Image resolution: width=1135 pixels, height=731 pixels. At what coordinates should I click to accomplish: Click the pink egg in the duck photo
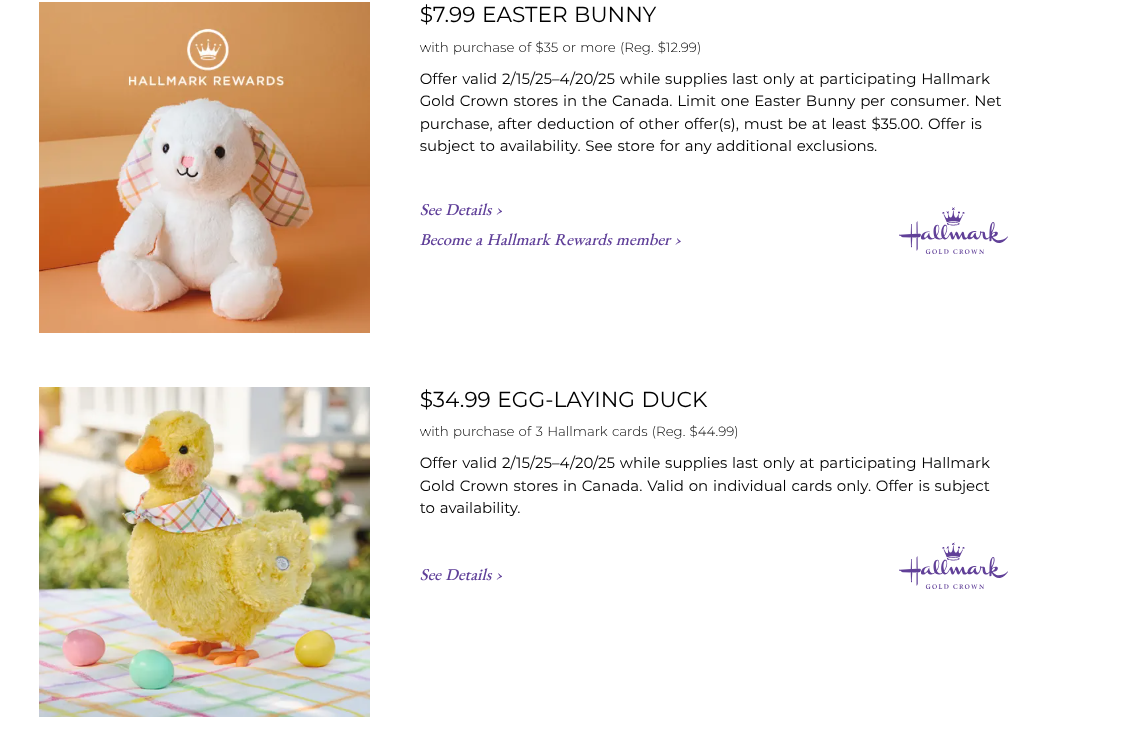[x=83, y=647]
